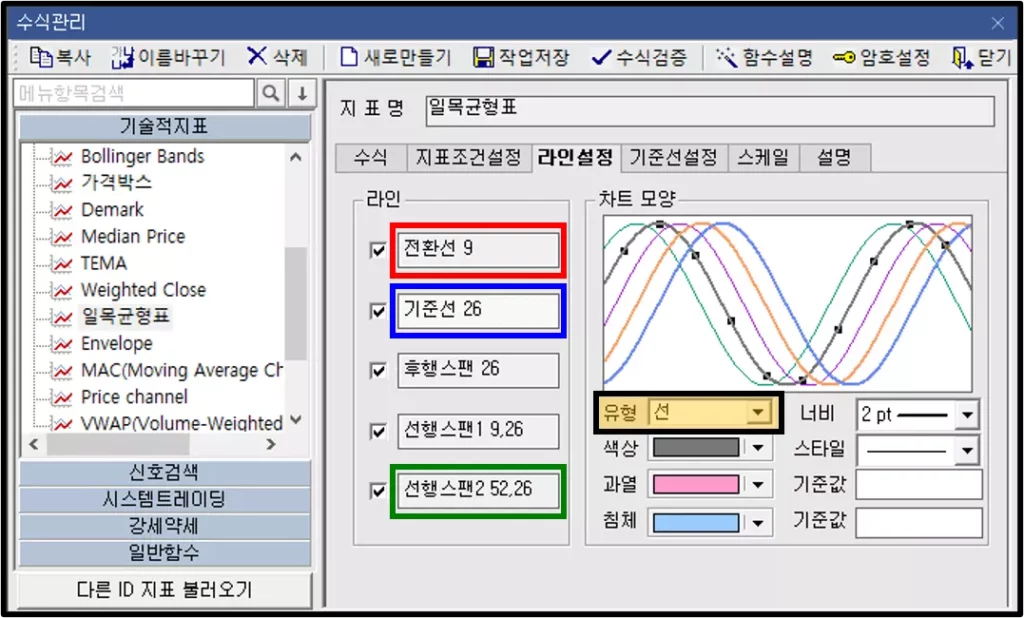The image size is (1024, 618).
Task: Select TEMA indicator
Action: tap(104, 263)
